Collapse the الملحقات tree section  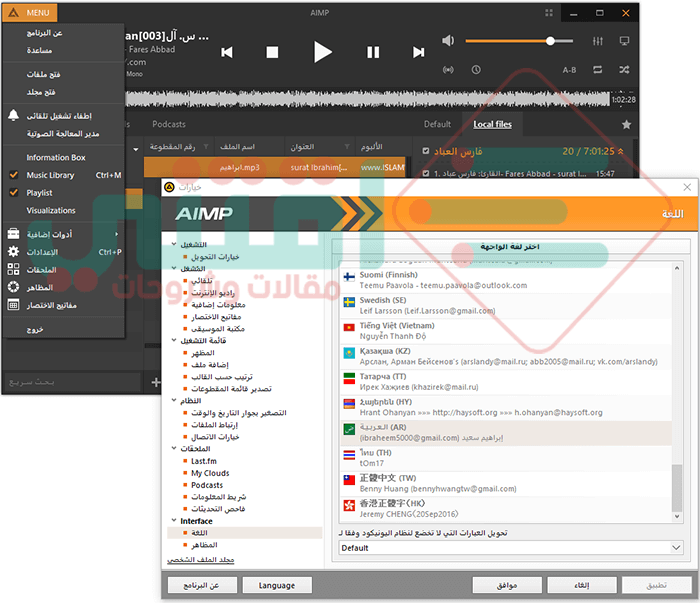tap(174, 448)
